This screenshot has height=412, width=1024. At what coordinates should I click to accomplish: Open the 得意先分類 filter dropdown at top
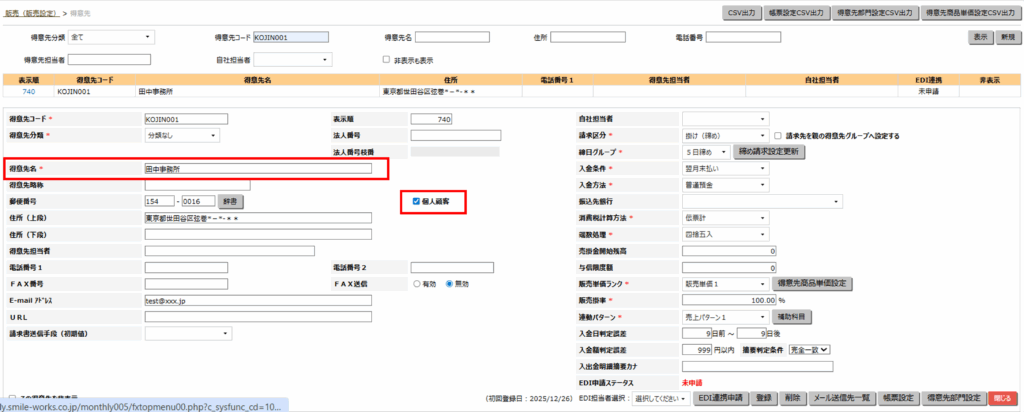pyautogui.click(x=111, y=37)
